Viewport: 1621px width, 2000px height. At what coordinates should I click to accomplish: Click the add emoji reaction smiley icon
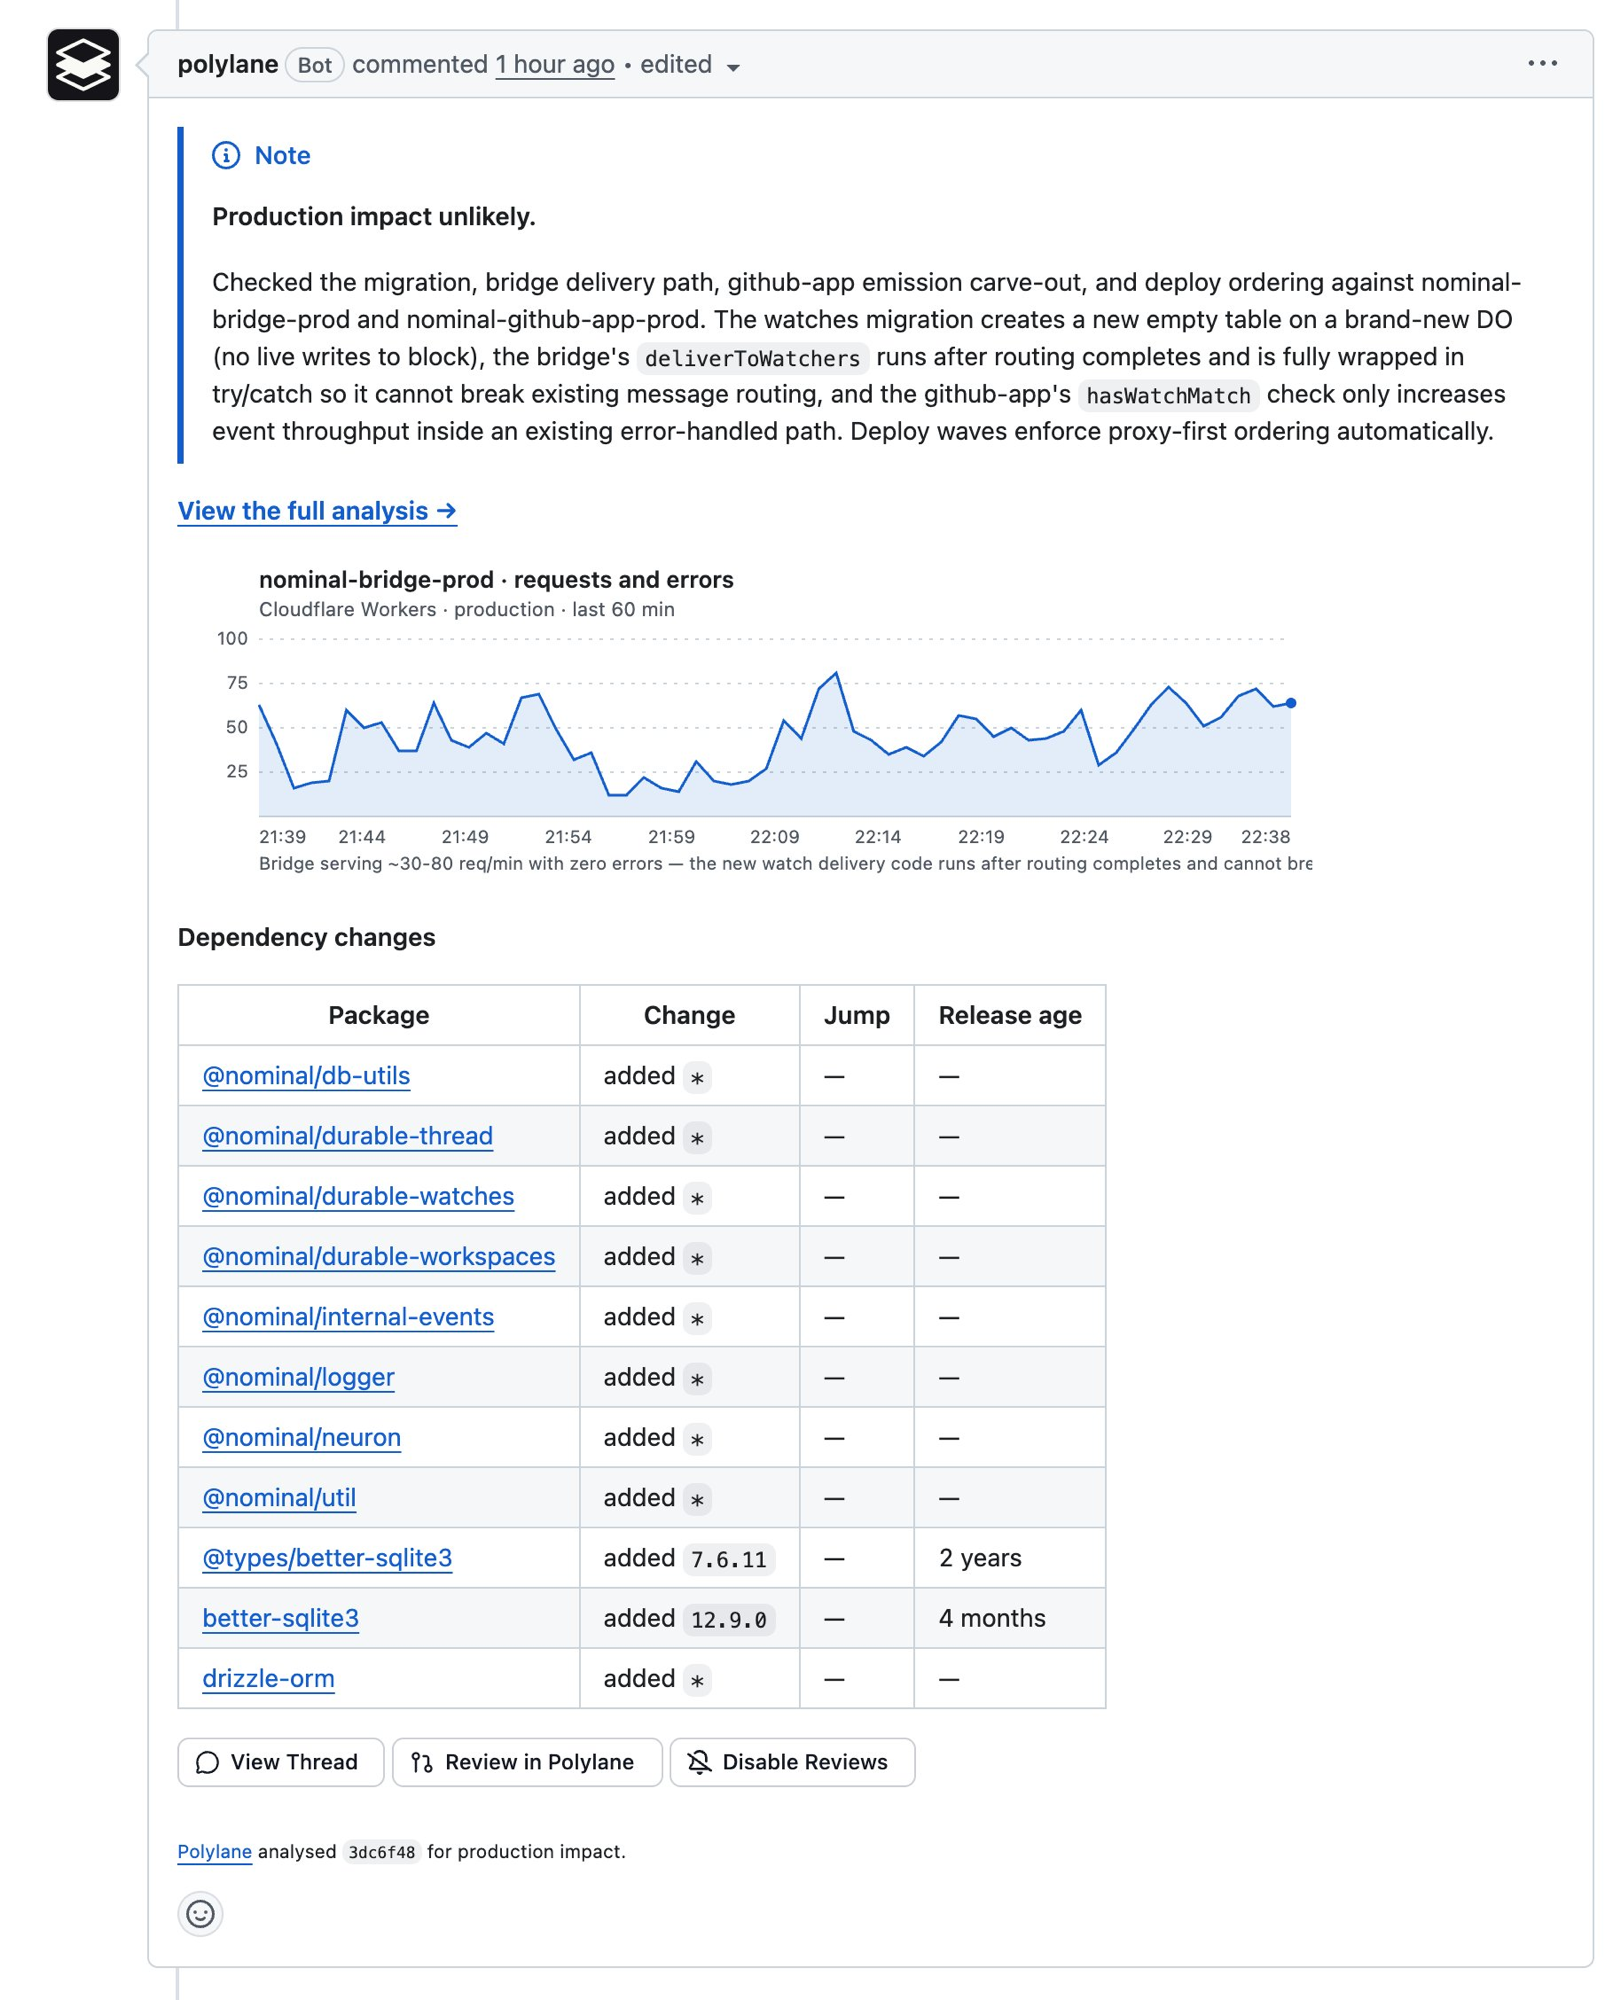tap(200, 1914)
